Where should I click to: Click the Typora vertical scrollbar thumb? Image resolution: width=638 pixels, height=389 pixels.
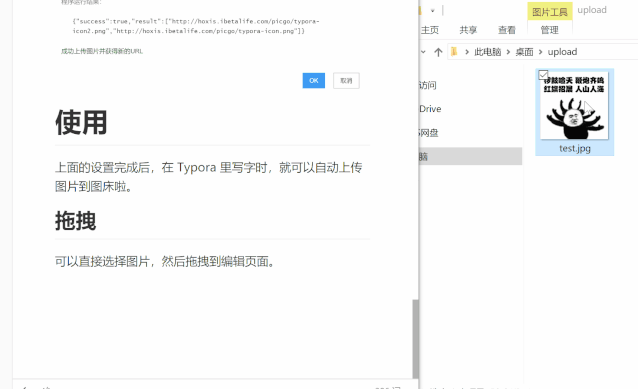tap(415, 339)
